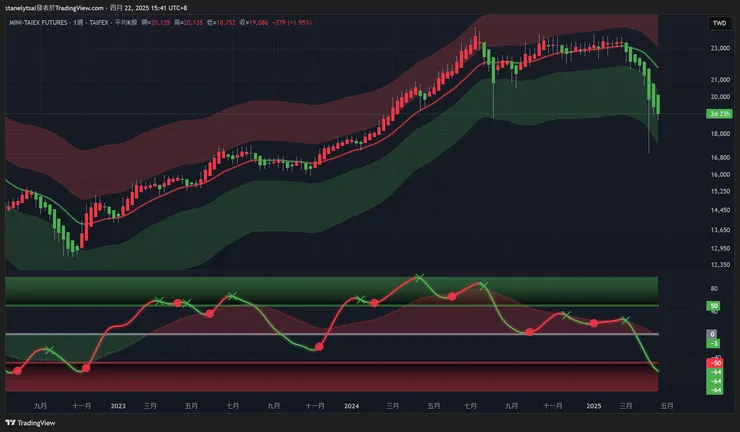Open the TWD currency selector

pyautogui.click(x=719, y=23)
